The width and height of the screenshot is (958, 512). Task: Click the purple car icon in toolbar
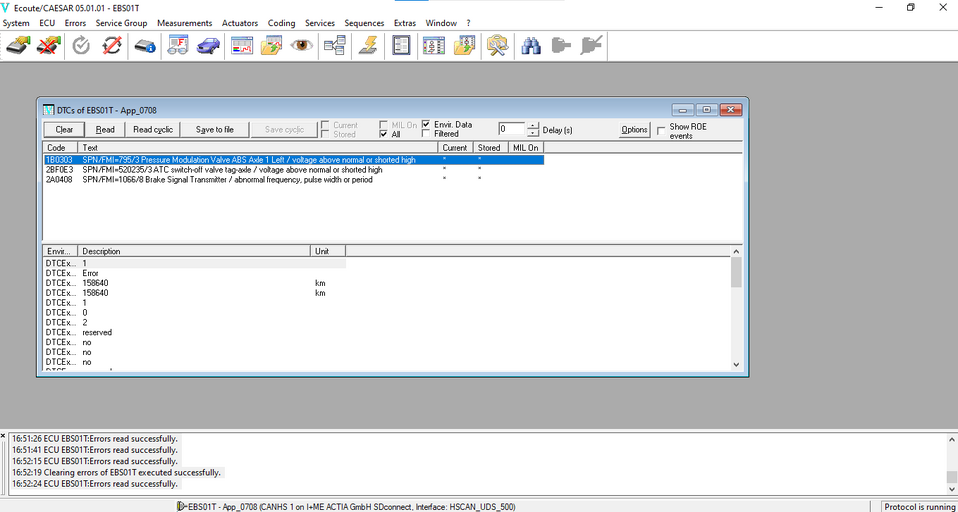(208, 46)
